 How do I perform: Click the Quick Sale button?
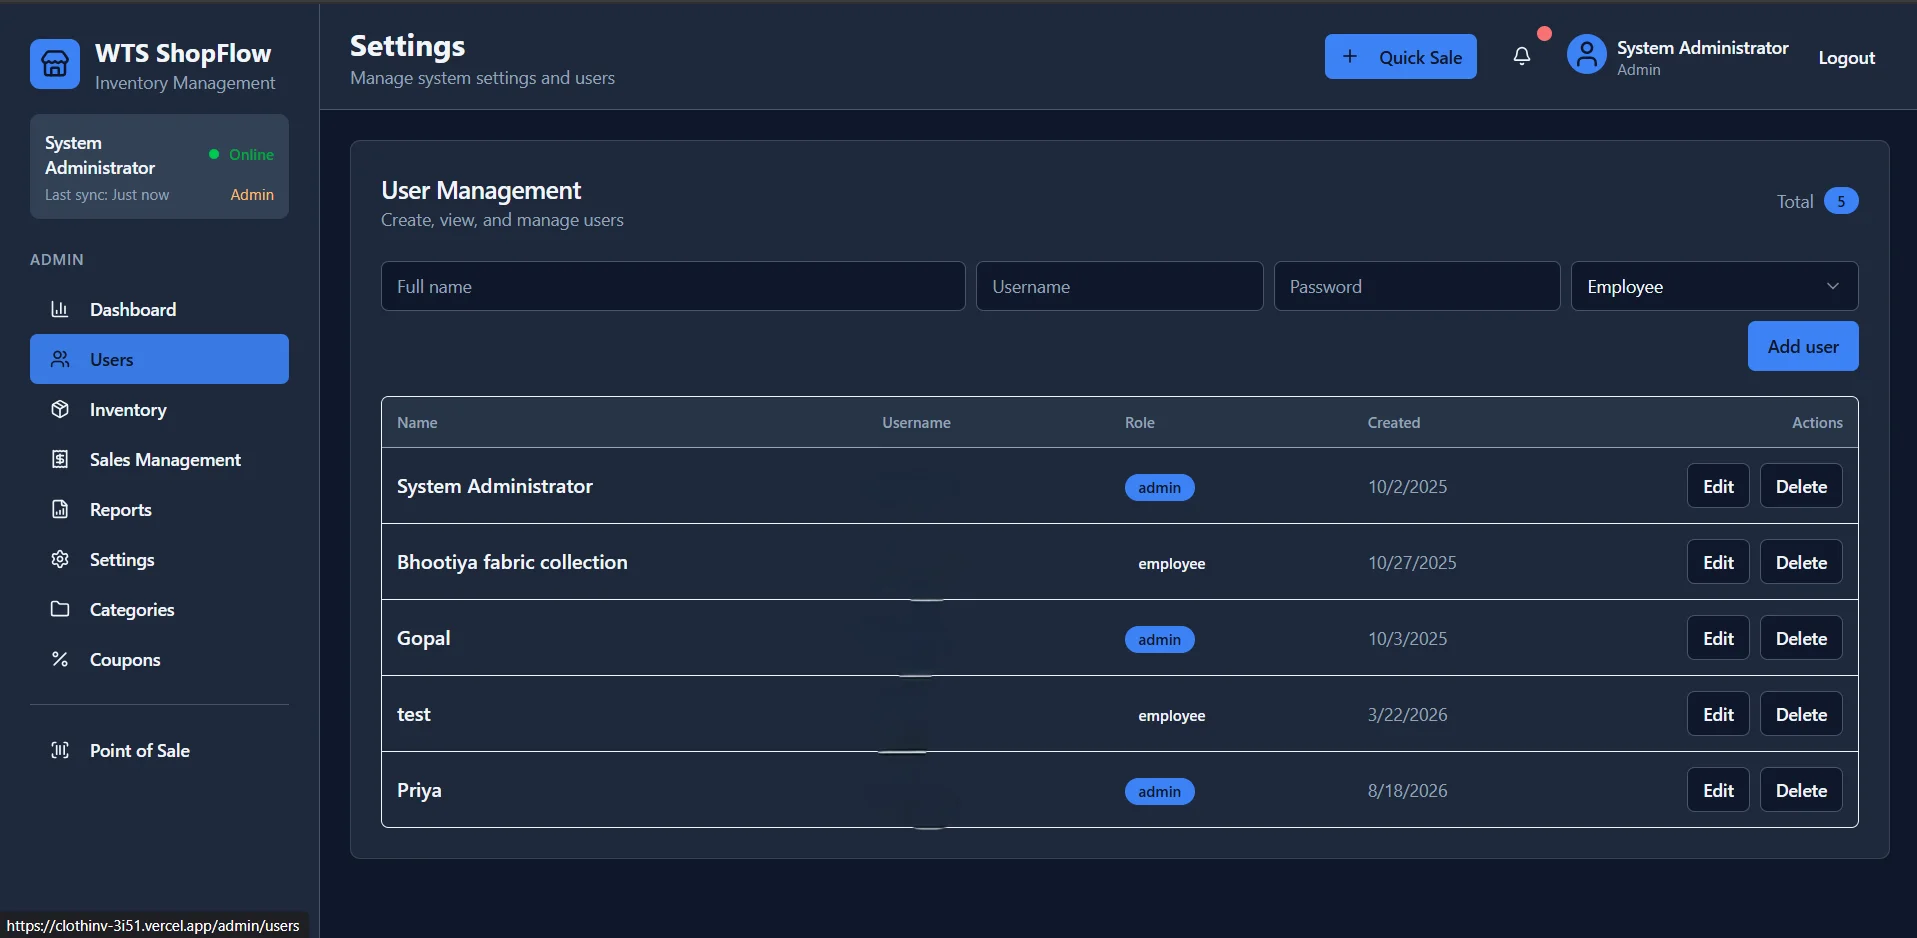pos(1400,57)
